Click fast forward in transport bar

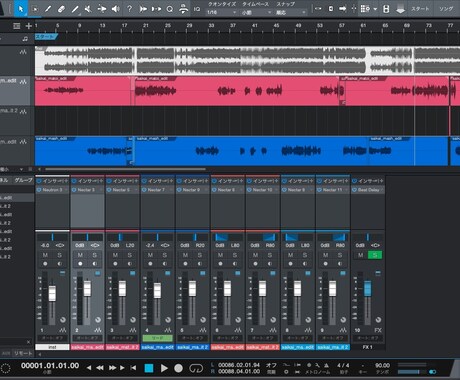[113, 368]
